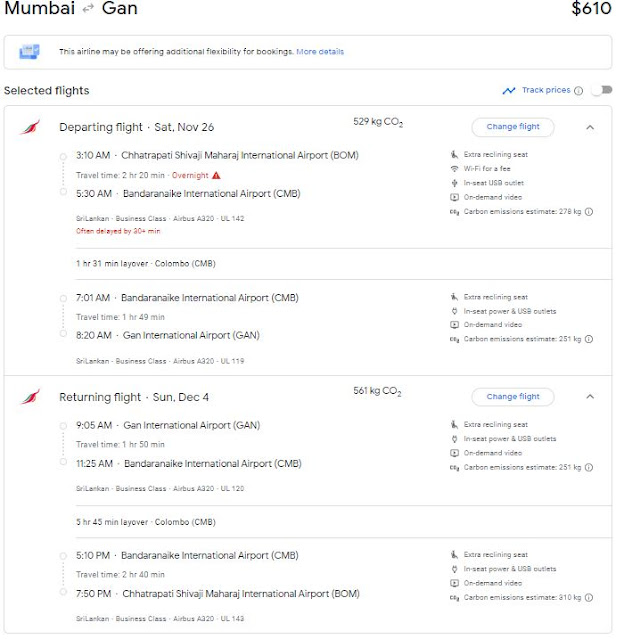The height and width of the screenshot is (639, 624).
Task: Toggle the Track prices switch
Action: click(x=600, y=90)
